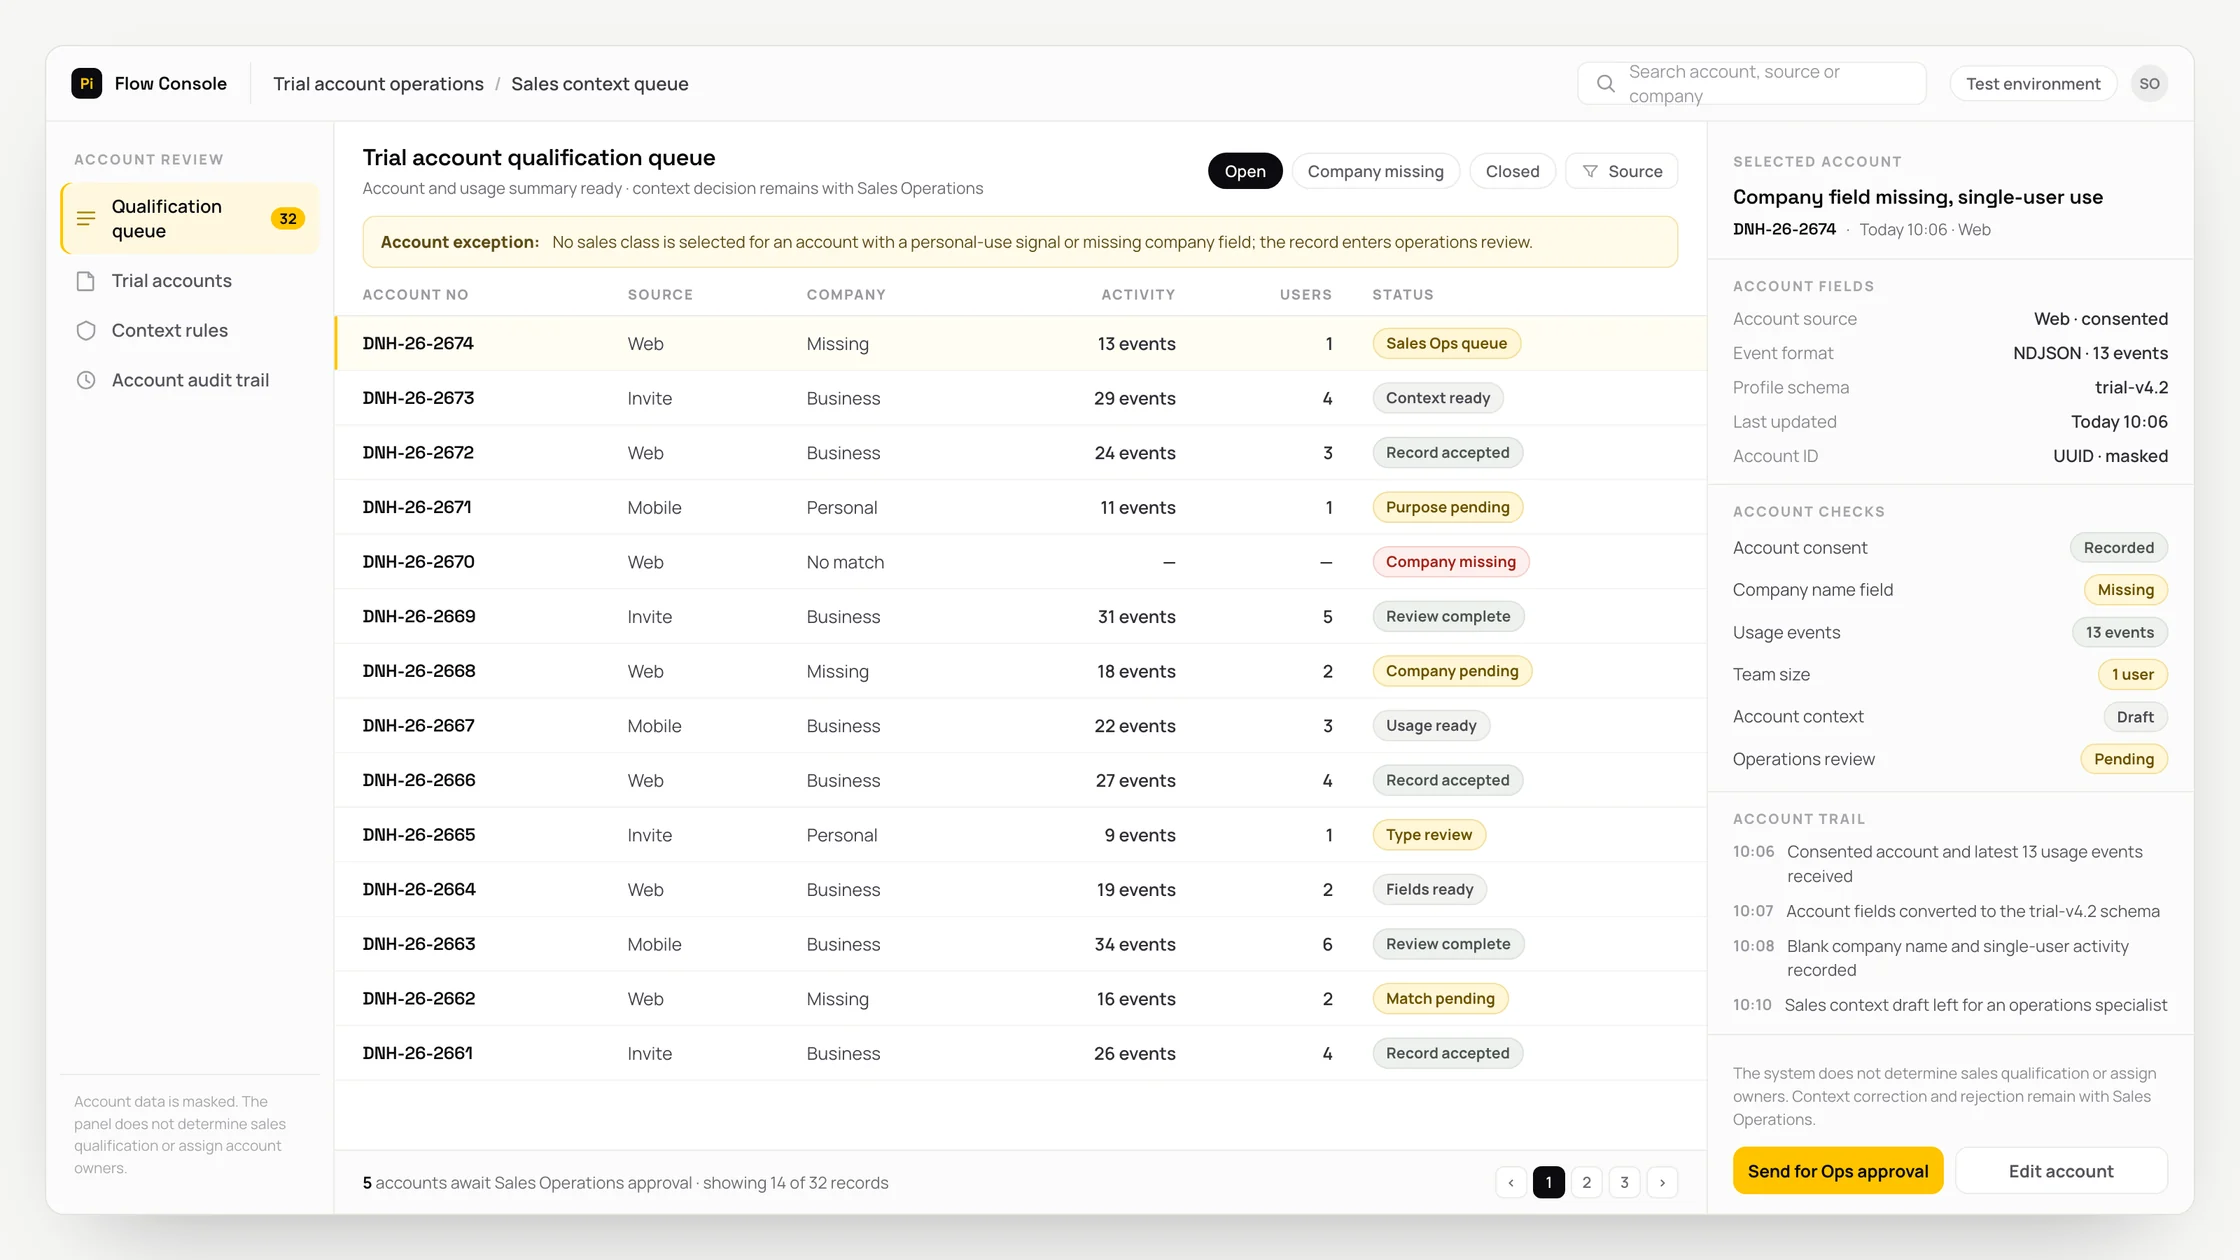2240x1260 pixels.
Task: Focus the Search account, source or company field
Action: (x=1752, y=84)
